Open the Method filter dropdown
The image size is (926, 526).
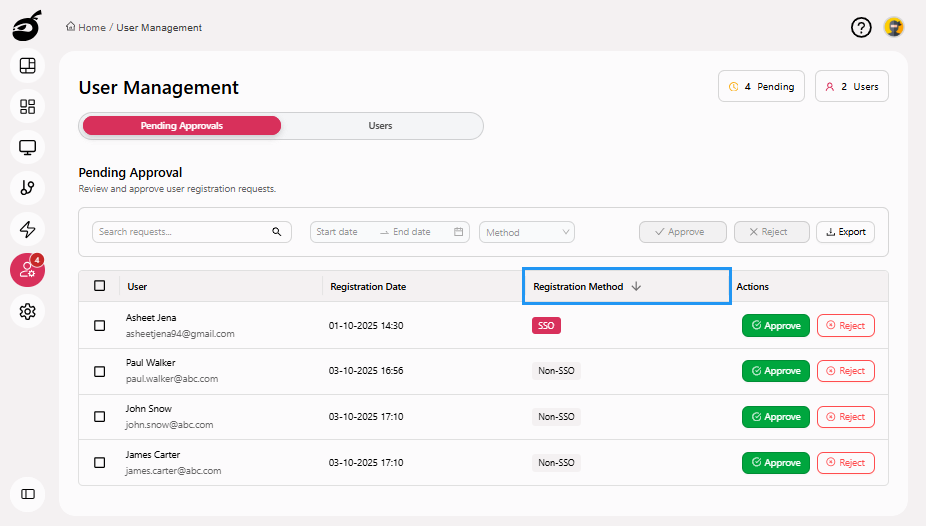527,232
